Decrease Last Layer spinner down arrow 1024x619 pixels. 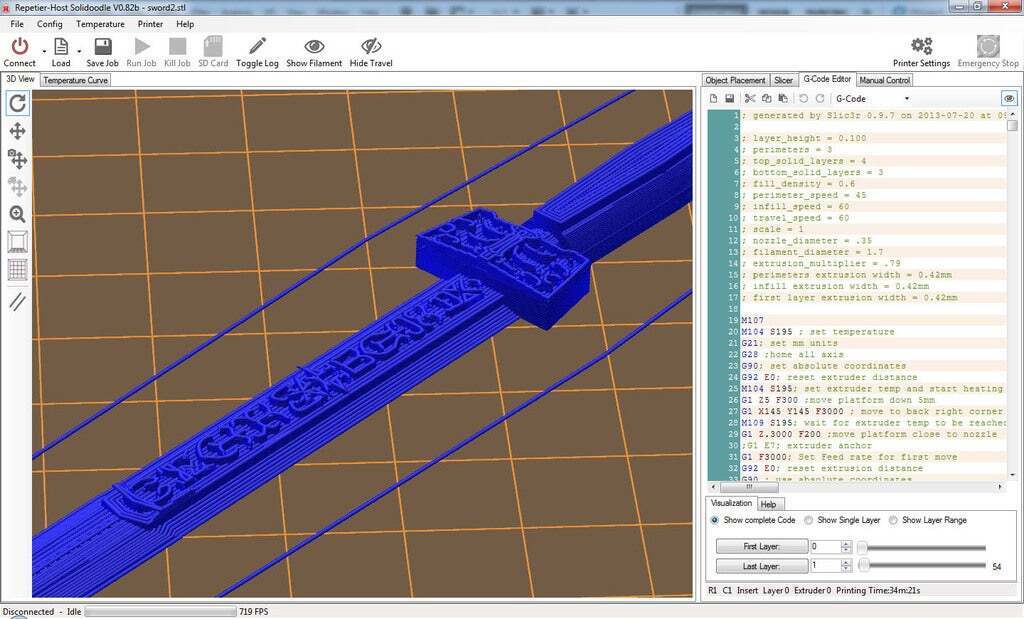click(846, 569)
